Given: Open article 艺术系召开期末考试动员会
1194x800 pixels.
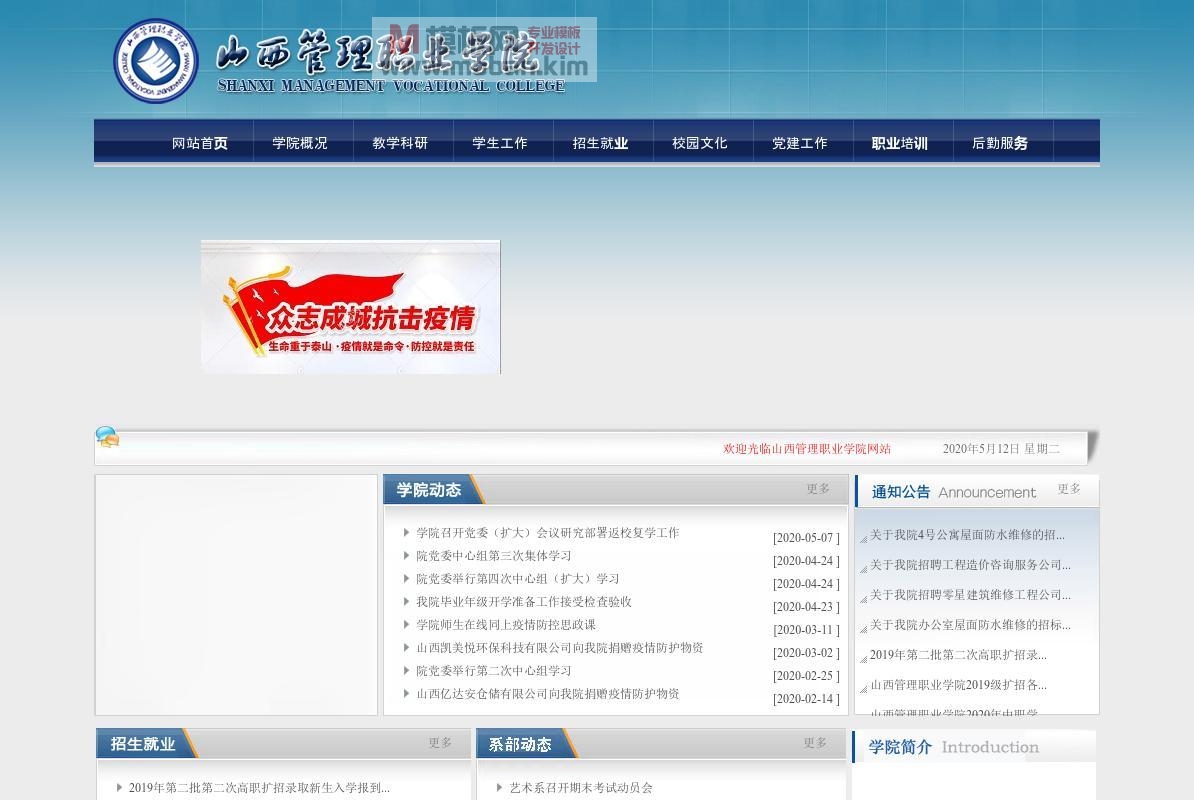Looking at the screenshot, I should 581,788.
